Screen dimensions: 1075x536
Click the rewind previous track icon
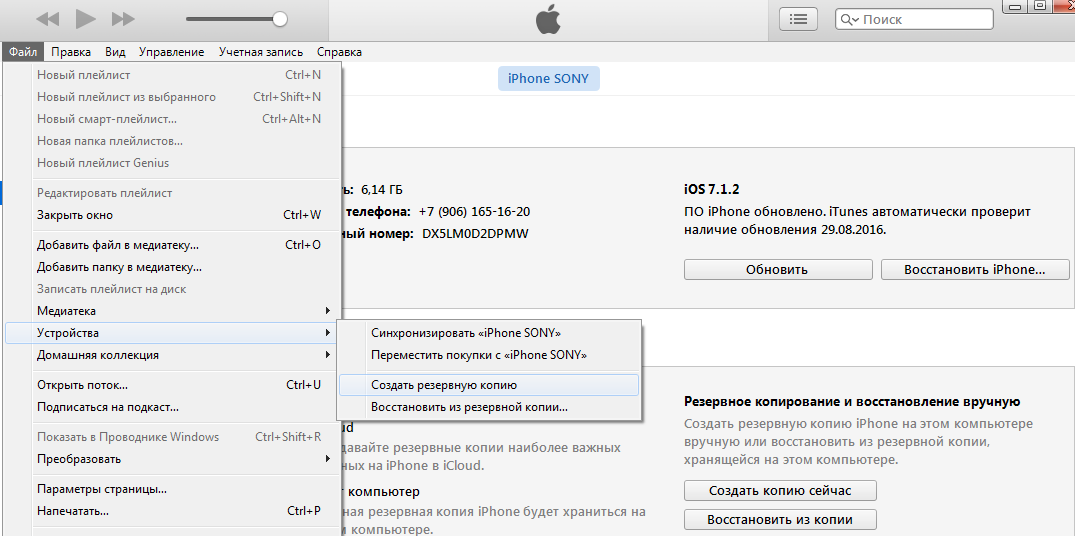click(x=48, y=19)
